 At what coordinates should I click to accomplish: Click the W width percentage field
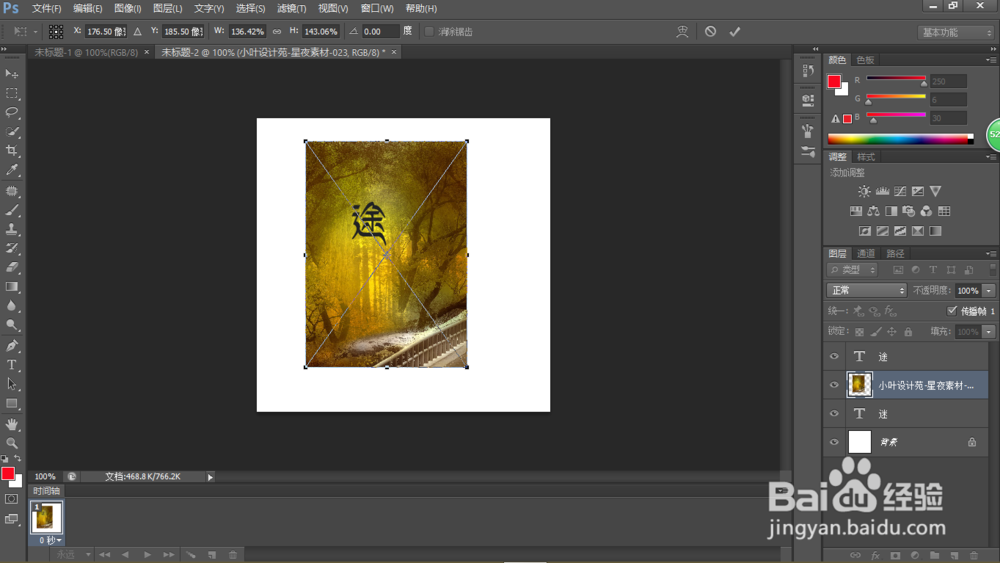[247, 31]
